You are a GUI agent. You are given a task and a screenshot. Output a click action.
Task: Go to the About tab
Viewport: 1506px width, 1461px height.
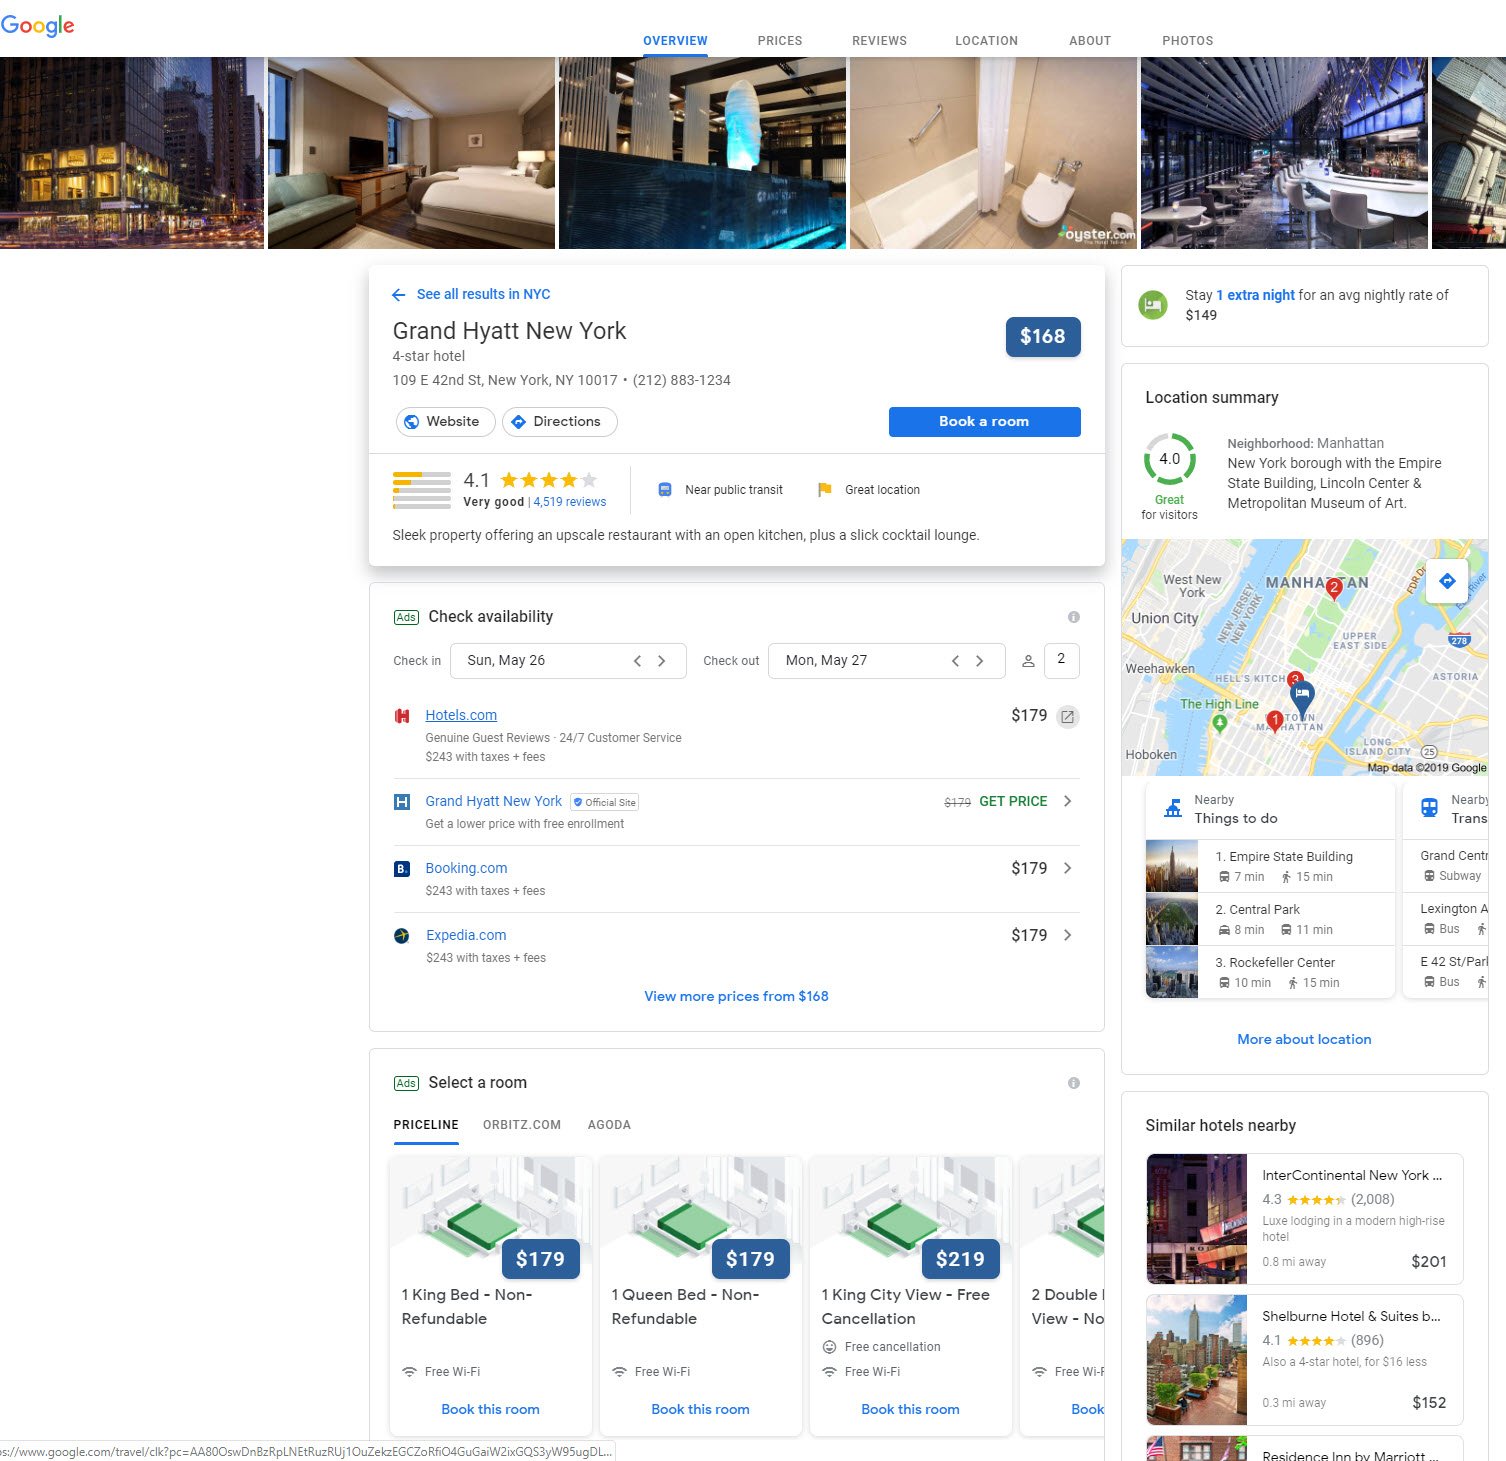click(x=1090, y=41)
